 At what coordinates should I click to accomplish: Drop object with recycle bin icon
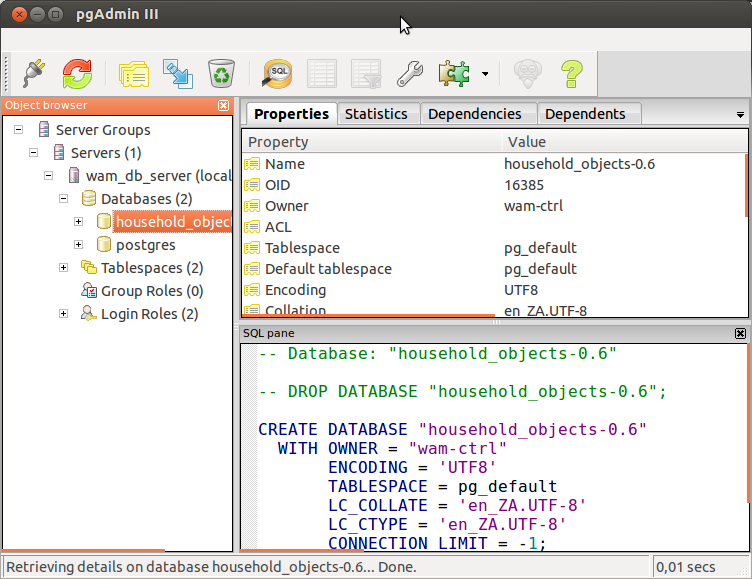pos(221,73)
